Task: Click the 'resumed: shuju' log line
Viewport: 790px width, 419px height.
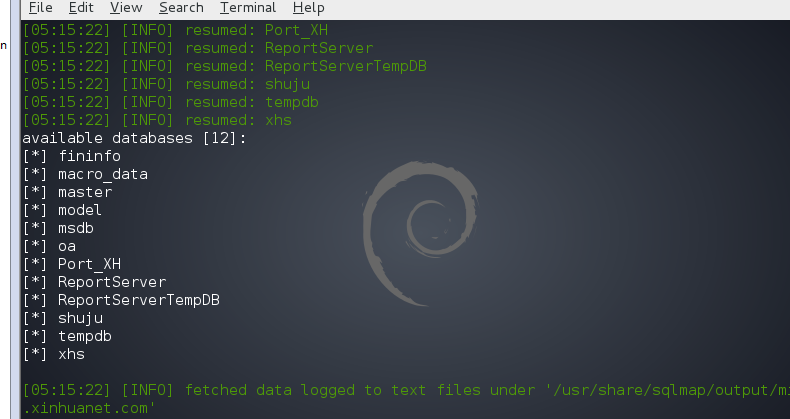Action: click(166, 85)
